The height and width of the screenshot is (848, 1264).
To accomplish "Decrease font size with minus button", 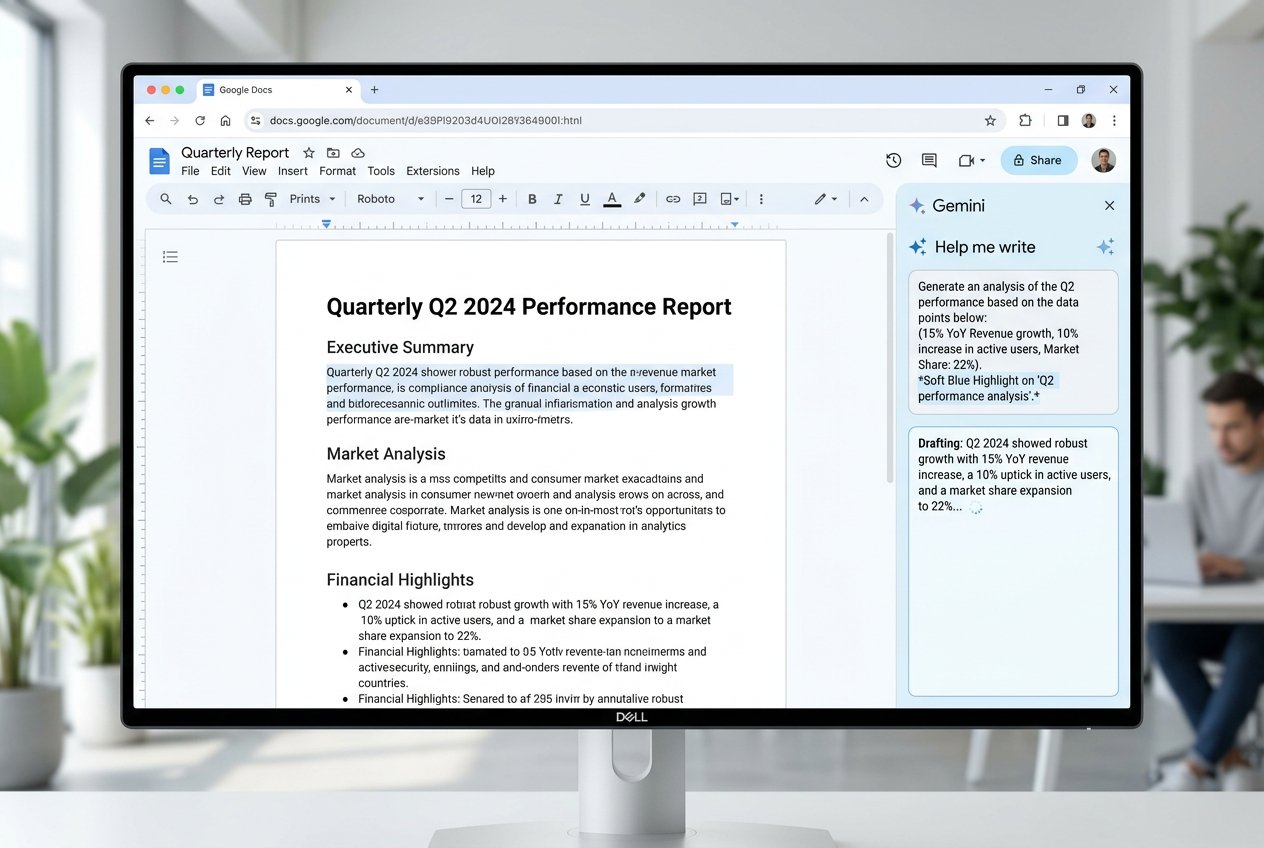I will click(449, 199).
